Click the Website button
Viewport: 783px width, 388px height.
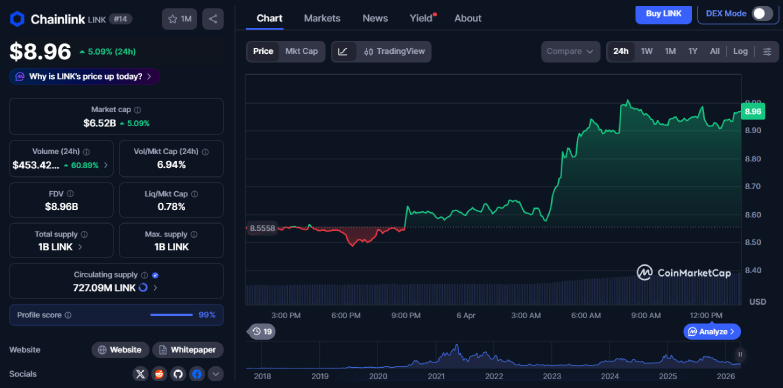coord(120,350)
